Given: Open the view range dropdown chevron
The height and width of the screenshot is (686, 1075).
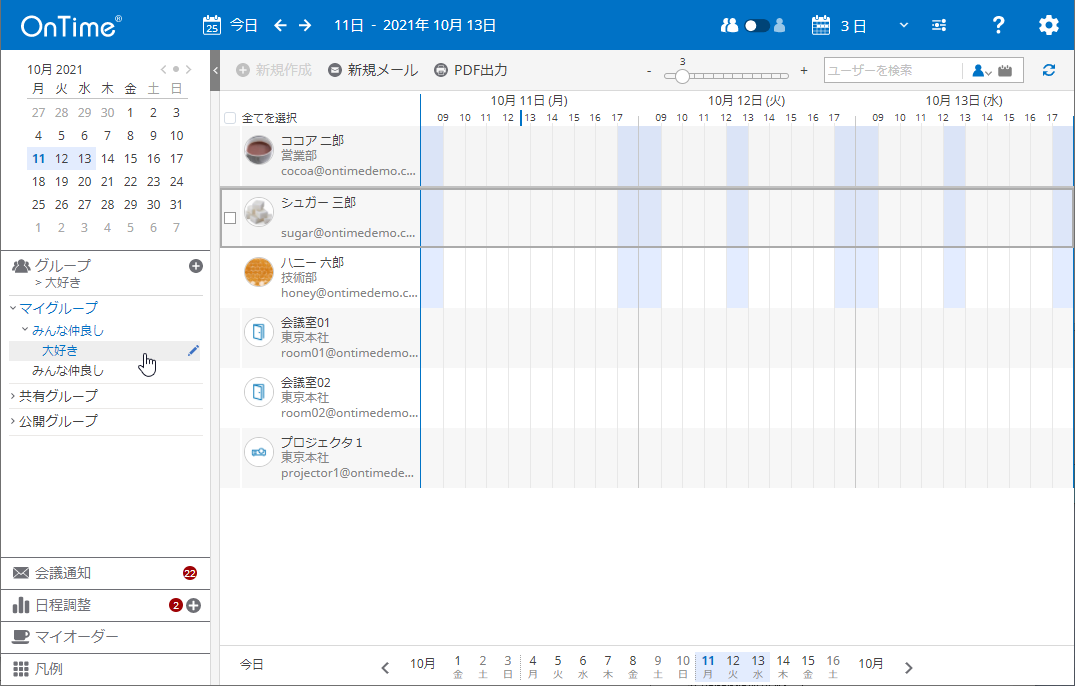Looking at the screenshot, I should coord(904,25).
